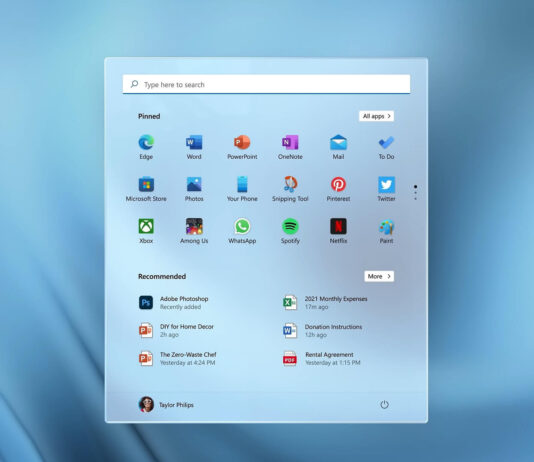Open Adobe Photoshop recommended item
Image resolution: width=534 pixels, height=462 pixels.
pos(174,303)
